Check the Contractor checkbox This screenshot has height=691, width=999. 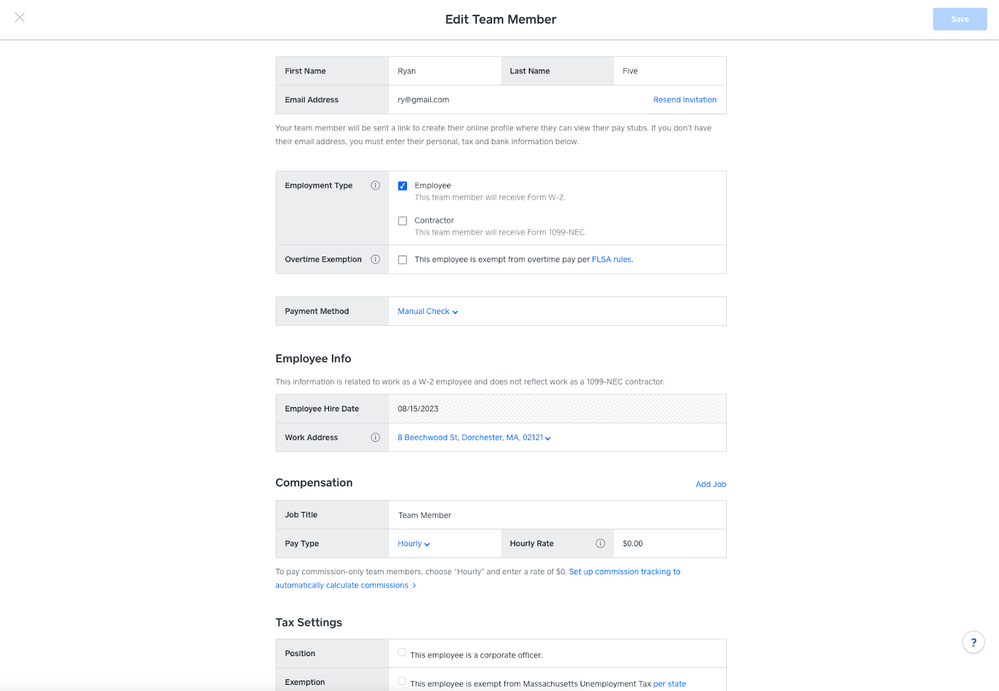[x=403, y=221]
